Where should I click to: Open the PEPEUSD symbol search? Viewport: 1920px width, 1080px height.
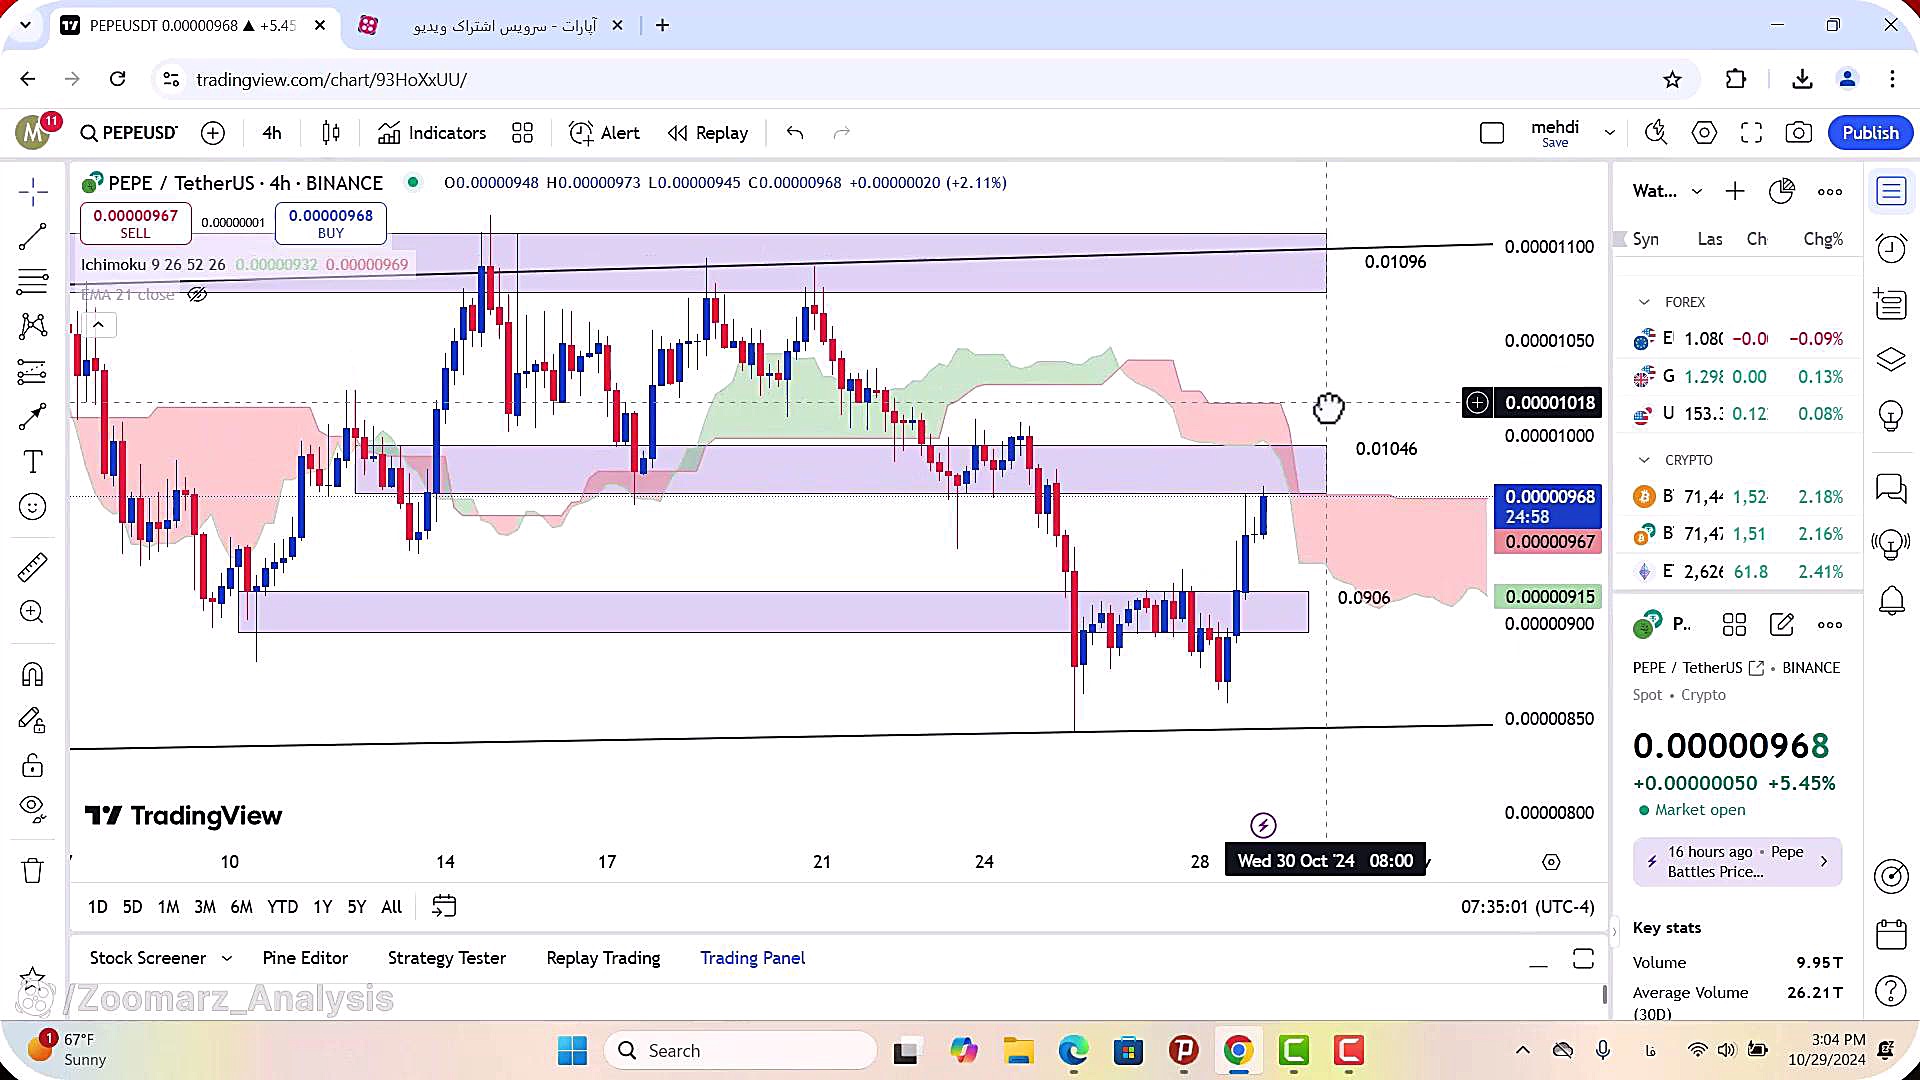coord(129,133)
